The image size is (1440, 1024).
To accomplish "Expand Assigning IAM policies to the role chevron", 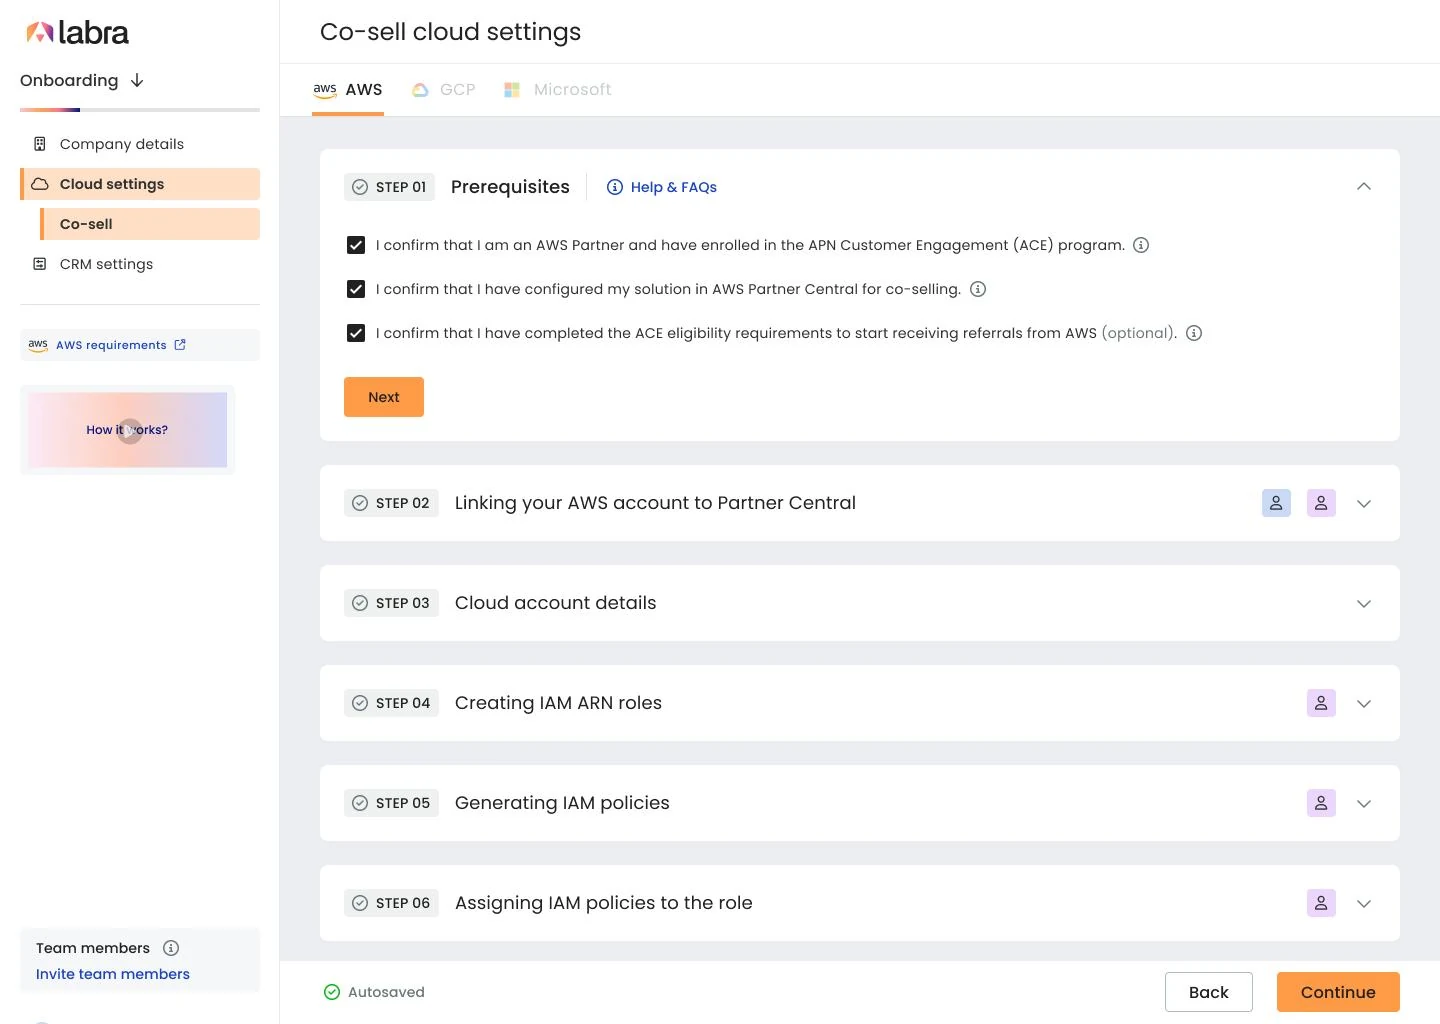I will tap(1364, 903).
